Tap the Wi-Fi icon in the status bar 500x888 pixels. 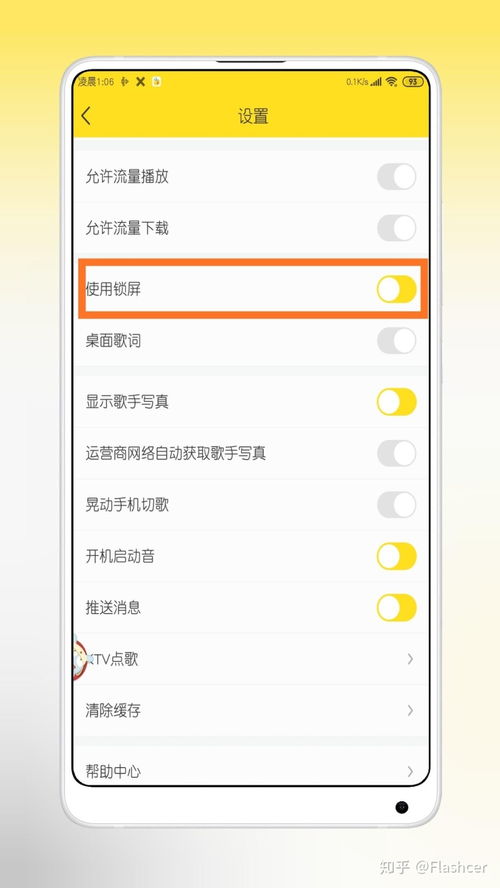[x=391, y=82]
